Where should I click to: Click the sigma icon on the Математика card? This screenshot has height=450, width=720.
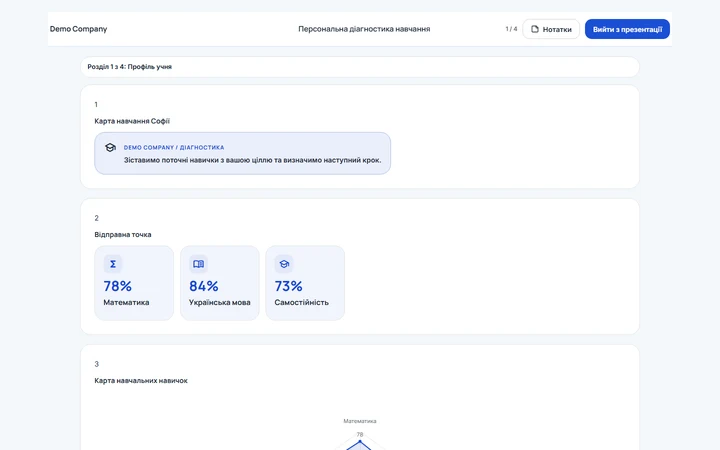coord(112,264)
